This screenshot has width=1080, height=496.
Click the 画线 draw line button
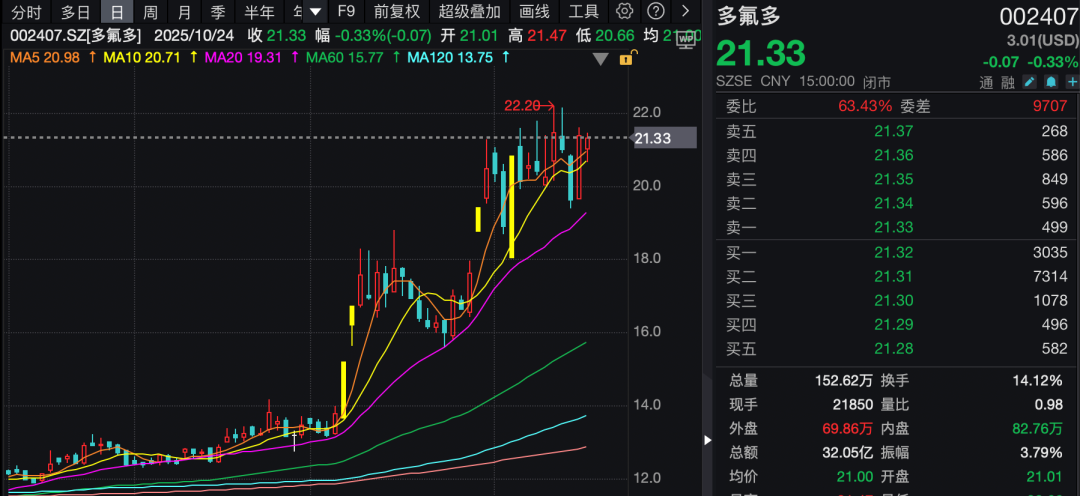click(535, 12)
